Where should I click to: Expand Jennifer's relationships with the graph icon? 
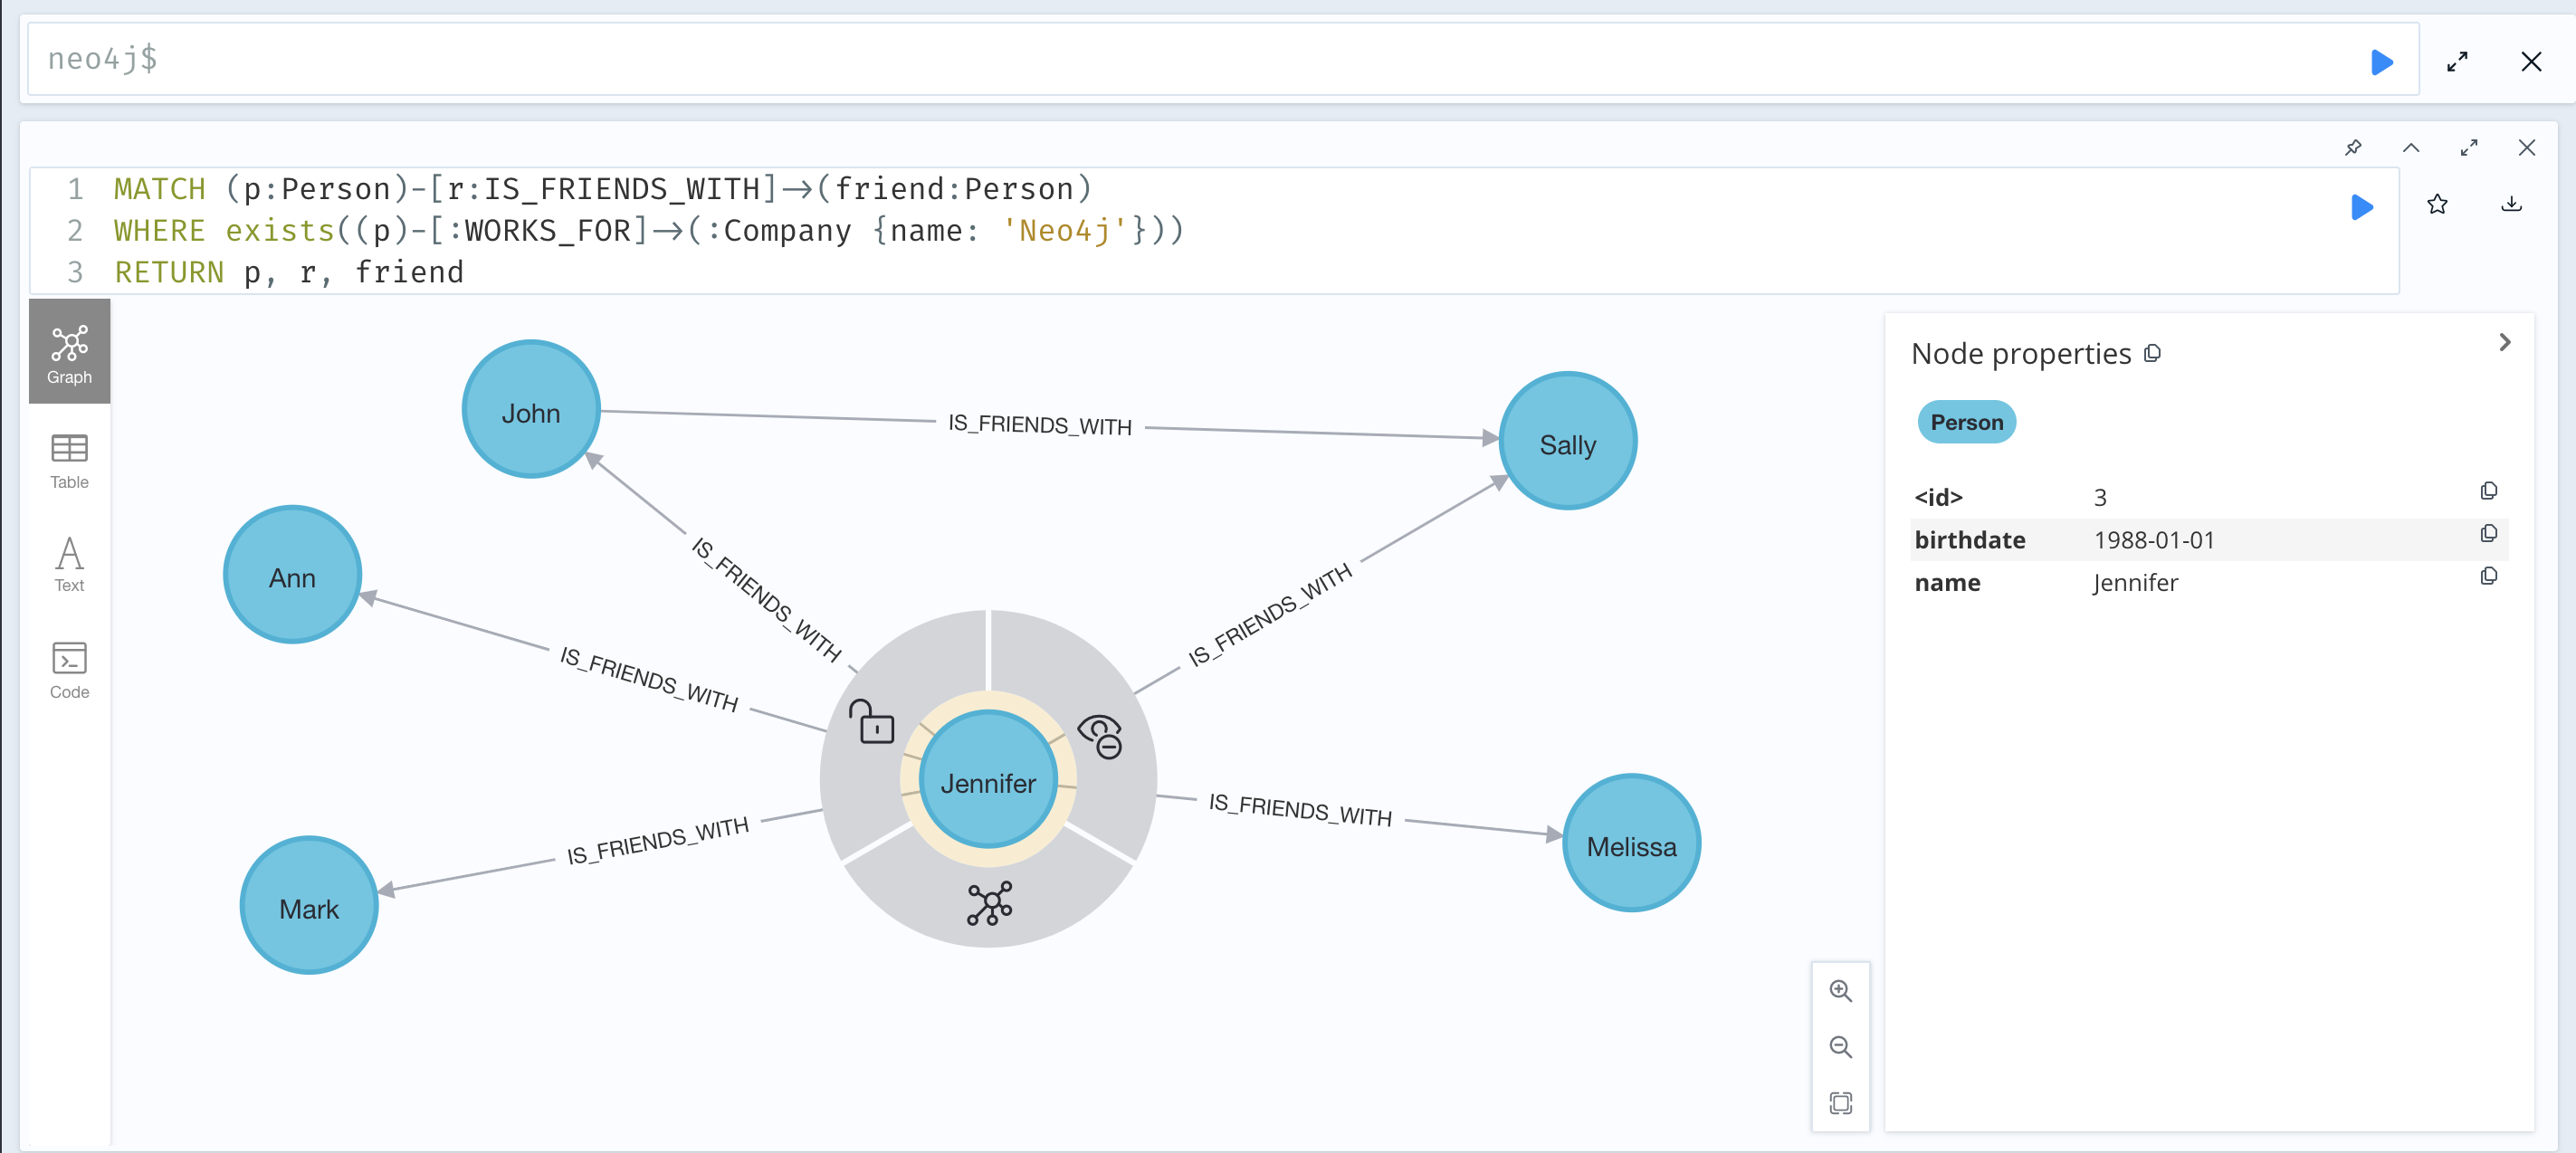(x=988, y=905)
